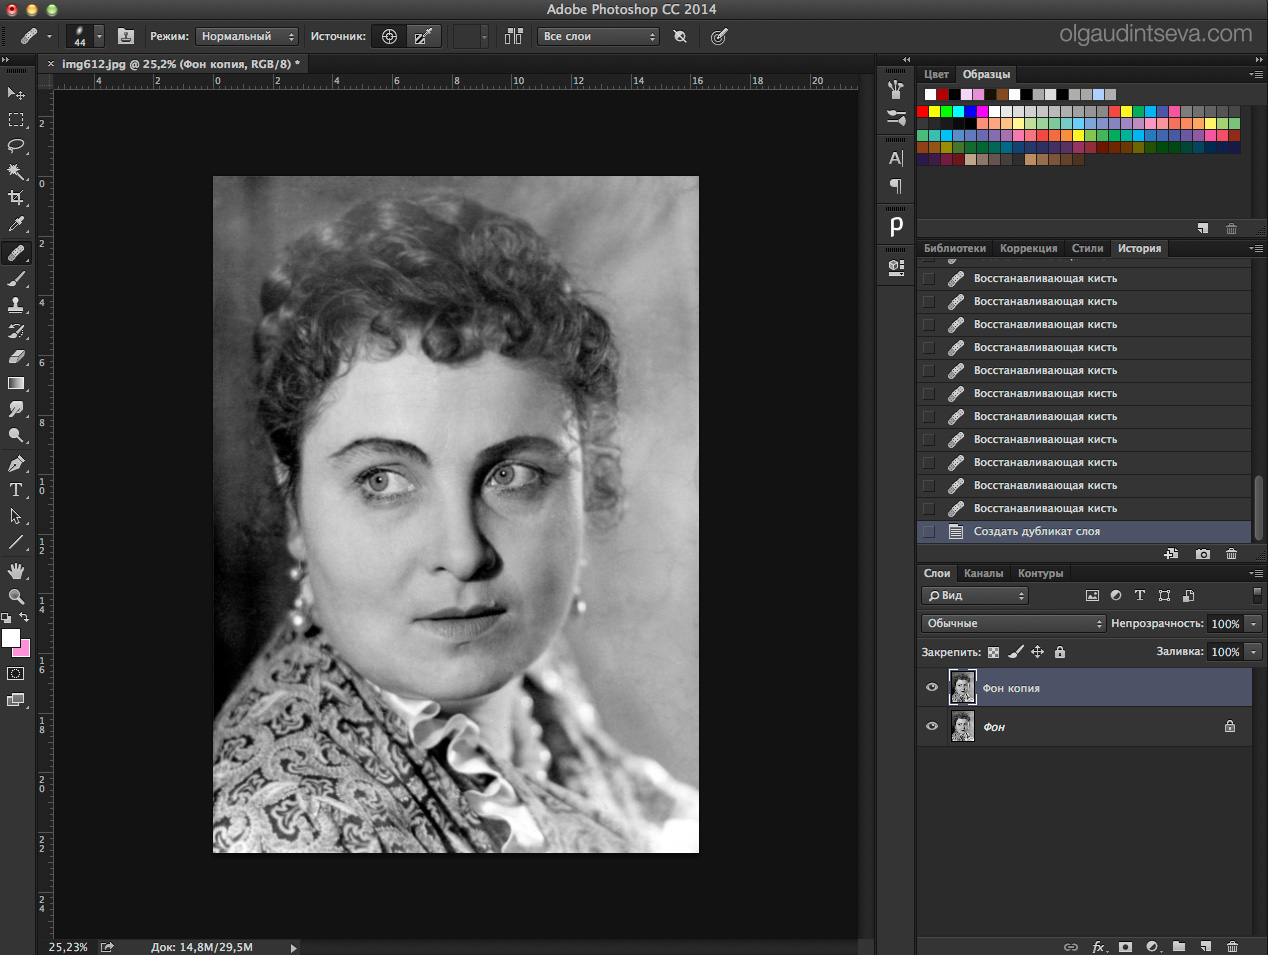Select the Создать дубликат слоя history state
Image resolution: width=1268 pixels, height=955 pixels.
(1084, 532)
